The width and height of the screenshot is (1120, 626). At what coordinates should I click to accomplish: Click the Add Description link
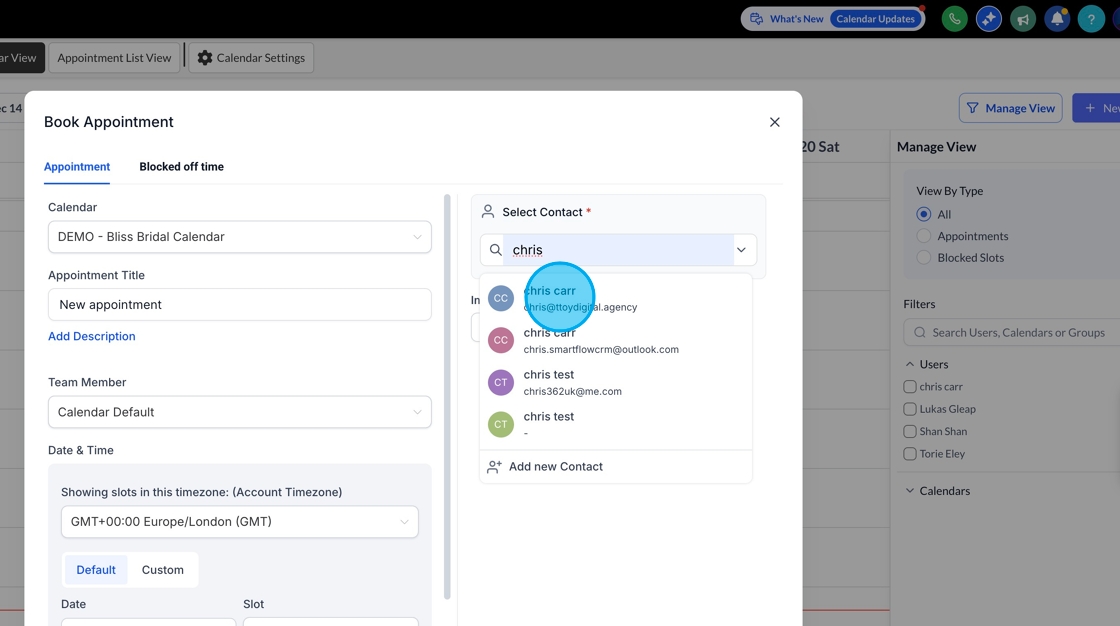point(91,336)
